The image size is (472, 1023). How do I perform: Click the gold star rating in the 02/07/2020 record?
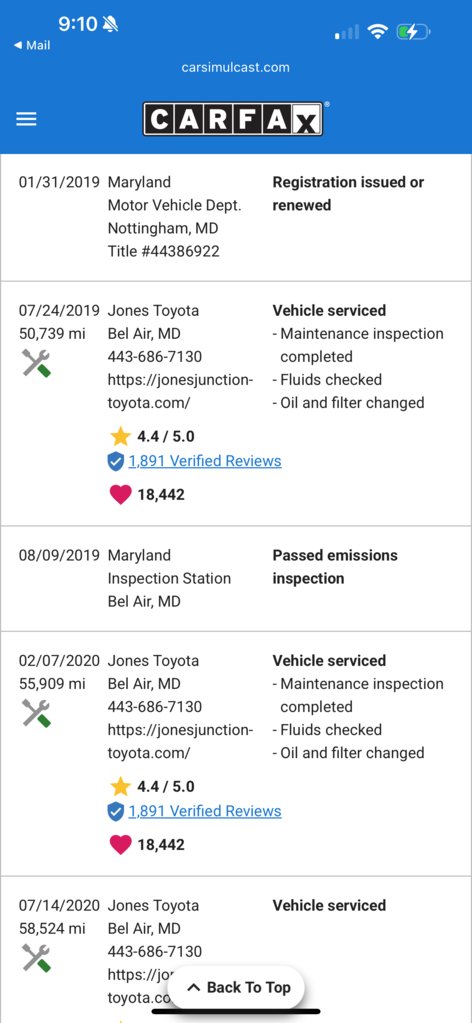coord(120,786)
